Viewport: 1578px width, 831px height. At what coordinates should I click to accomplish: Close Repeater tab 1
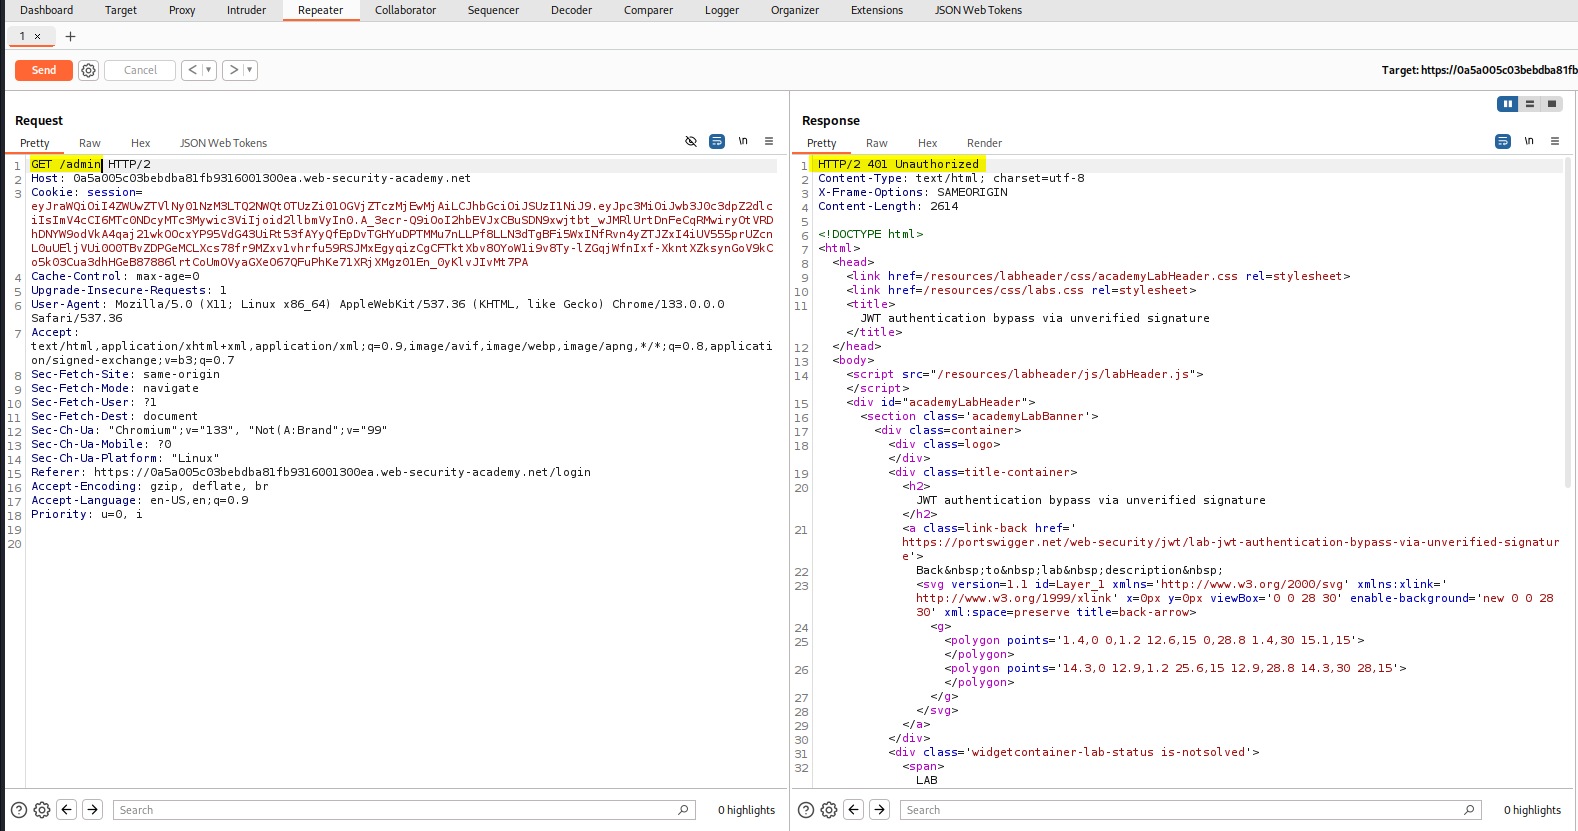38,36
